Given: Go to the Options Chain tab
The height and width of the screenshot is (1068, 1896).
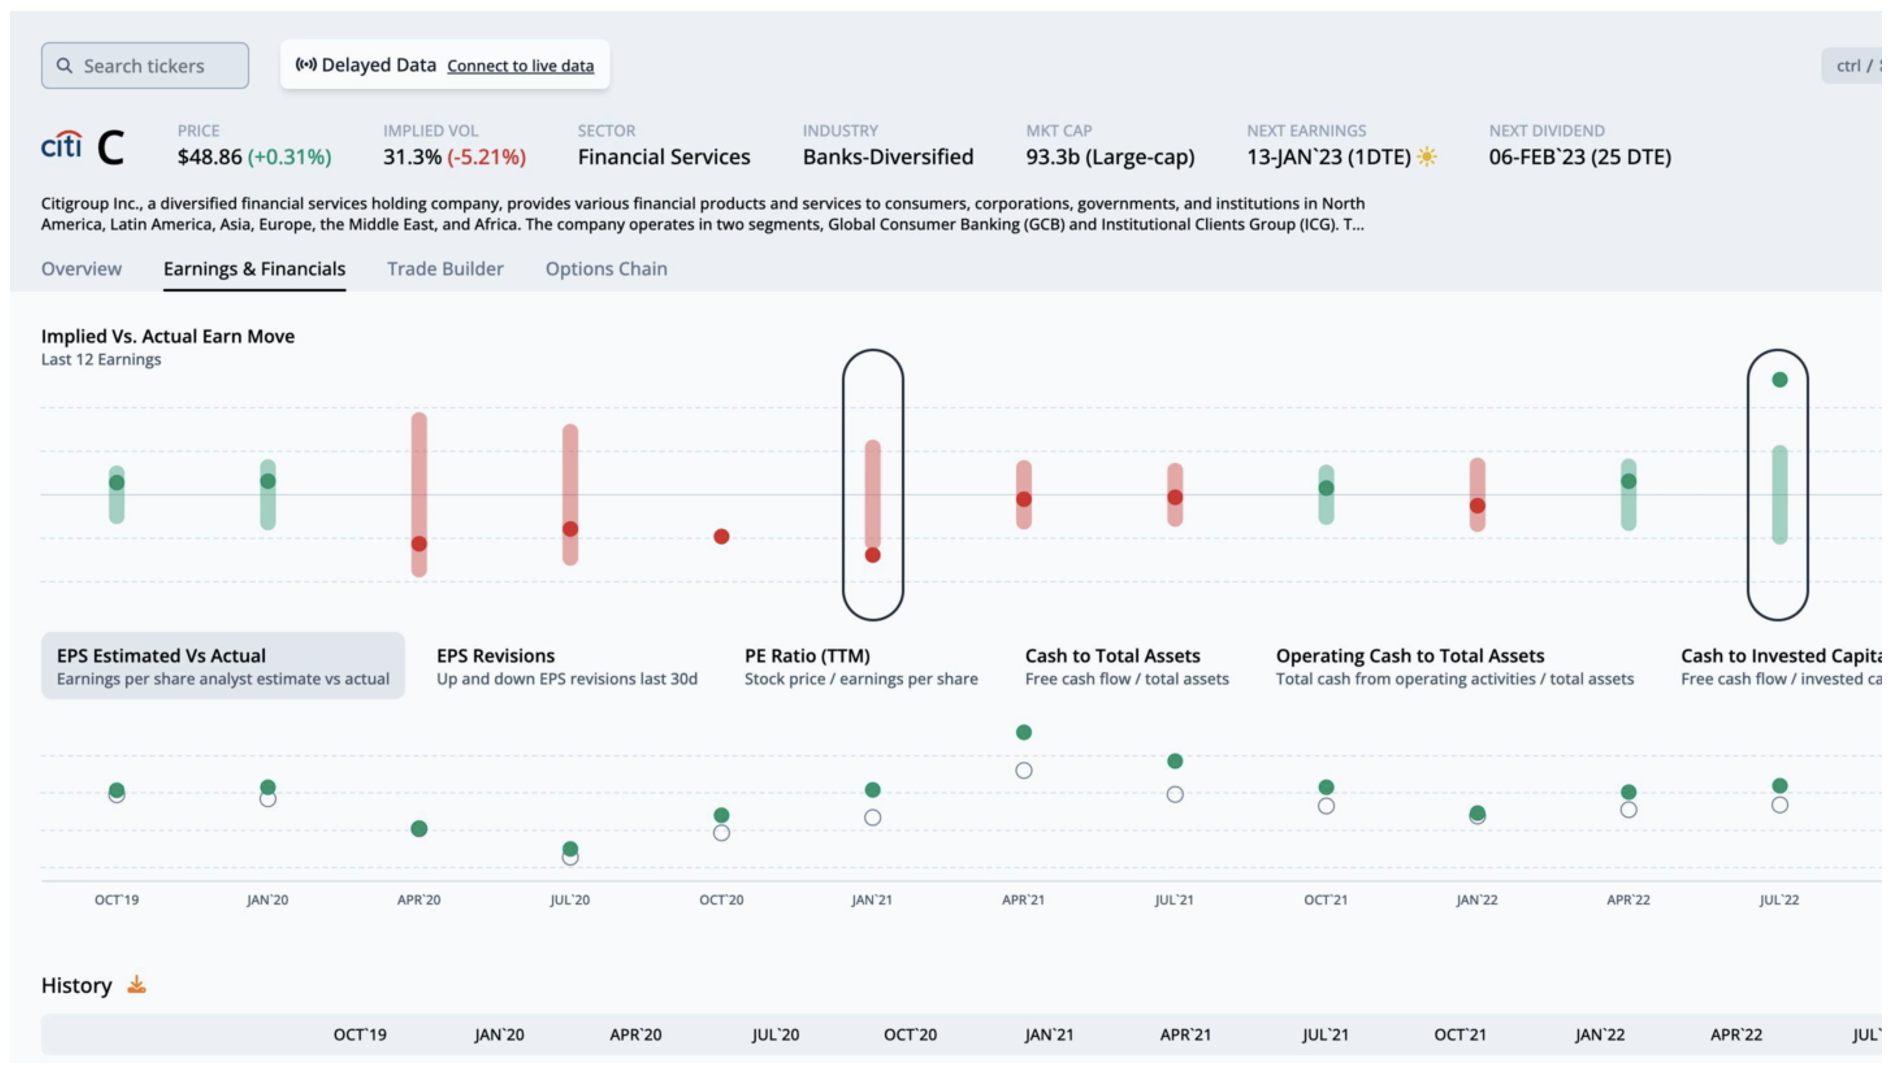Looking at the screenshot, I should 606,269.
